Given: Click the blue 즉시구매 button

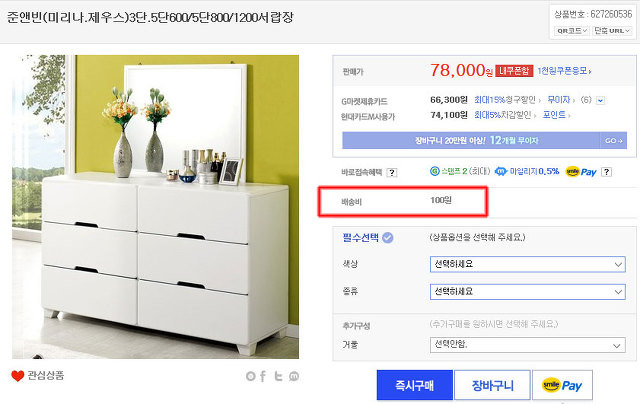Looking at the screenshot, I should coord(415,385).
